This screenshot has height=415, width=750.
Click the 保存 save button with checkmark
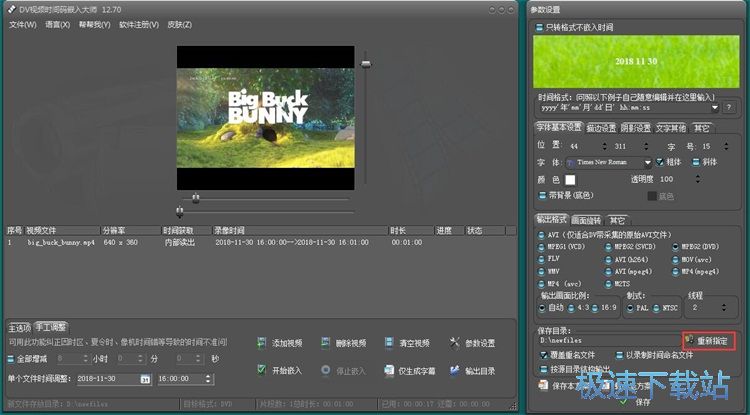(636, 402)
